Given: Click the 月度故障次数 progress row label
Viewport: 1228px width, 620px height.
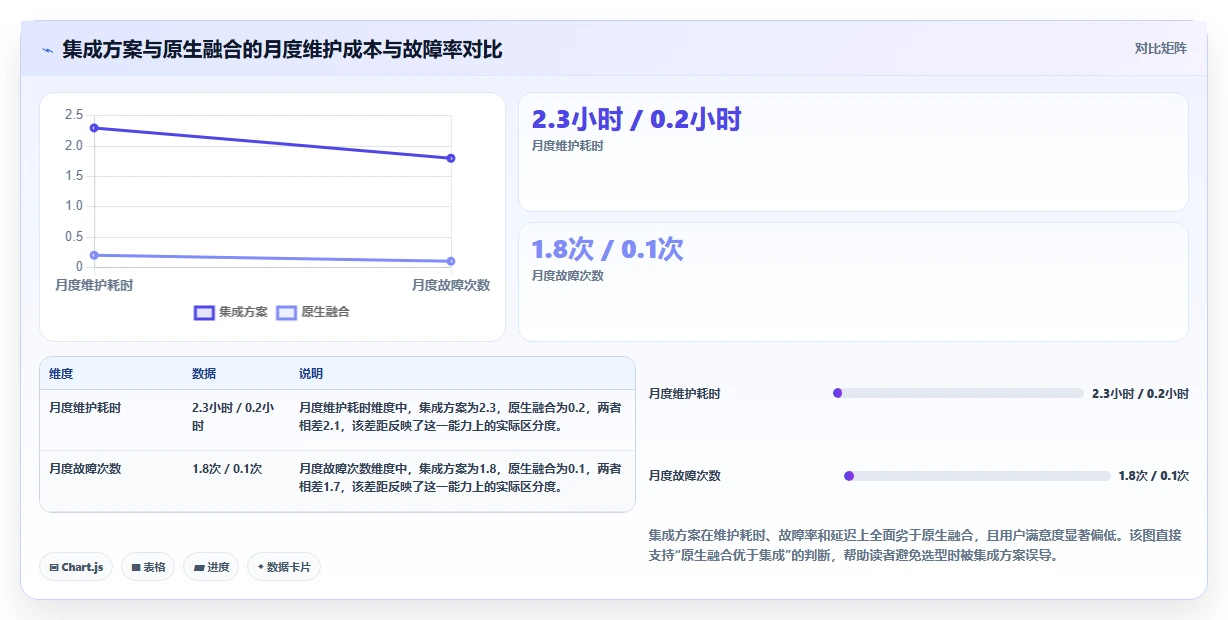Looking at the screenshot, I should tap(685, 476).
